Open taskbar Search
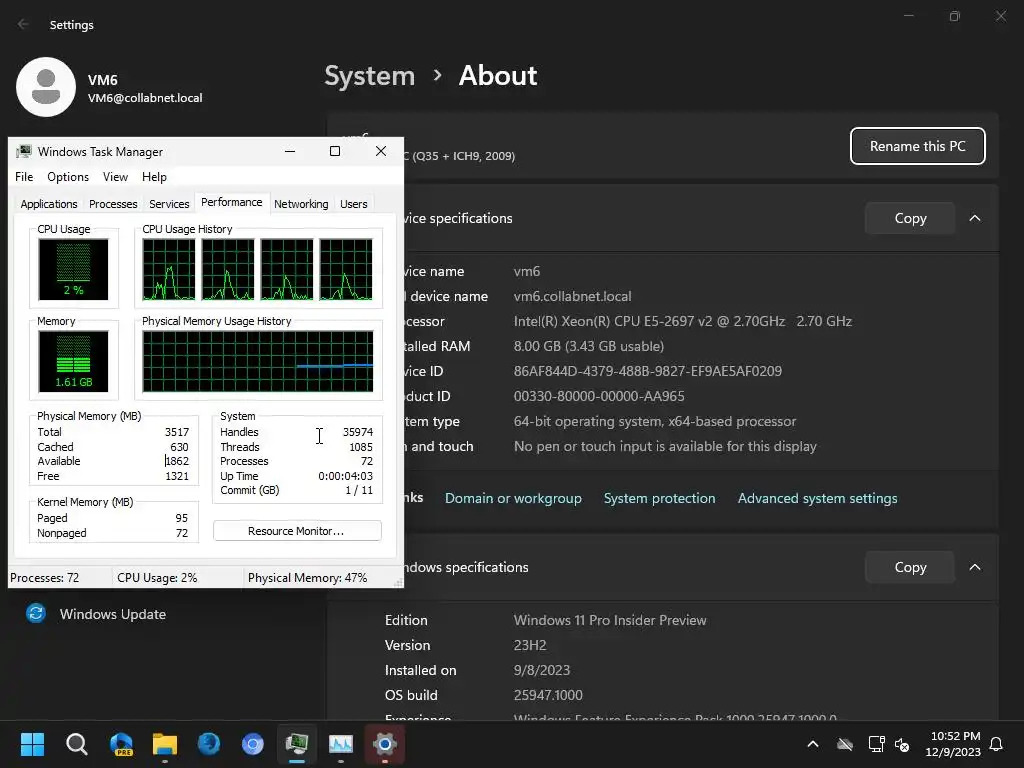1024x768 pixels. tap(76, 744)
